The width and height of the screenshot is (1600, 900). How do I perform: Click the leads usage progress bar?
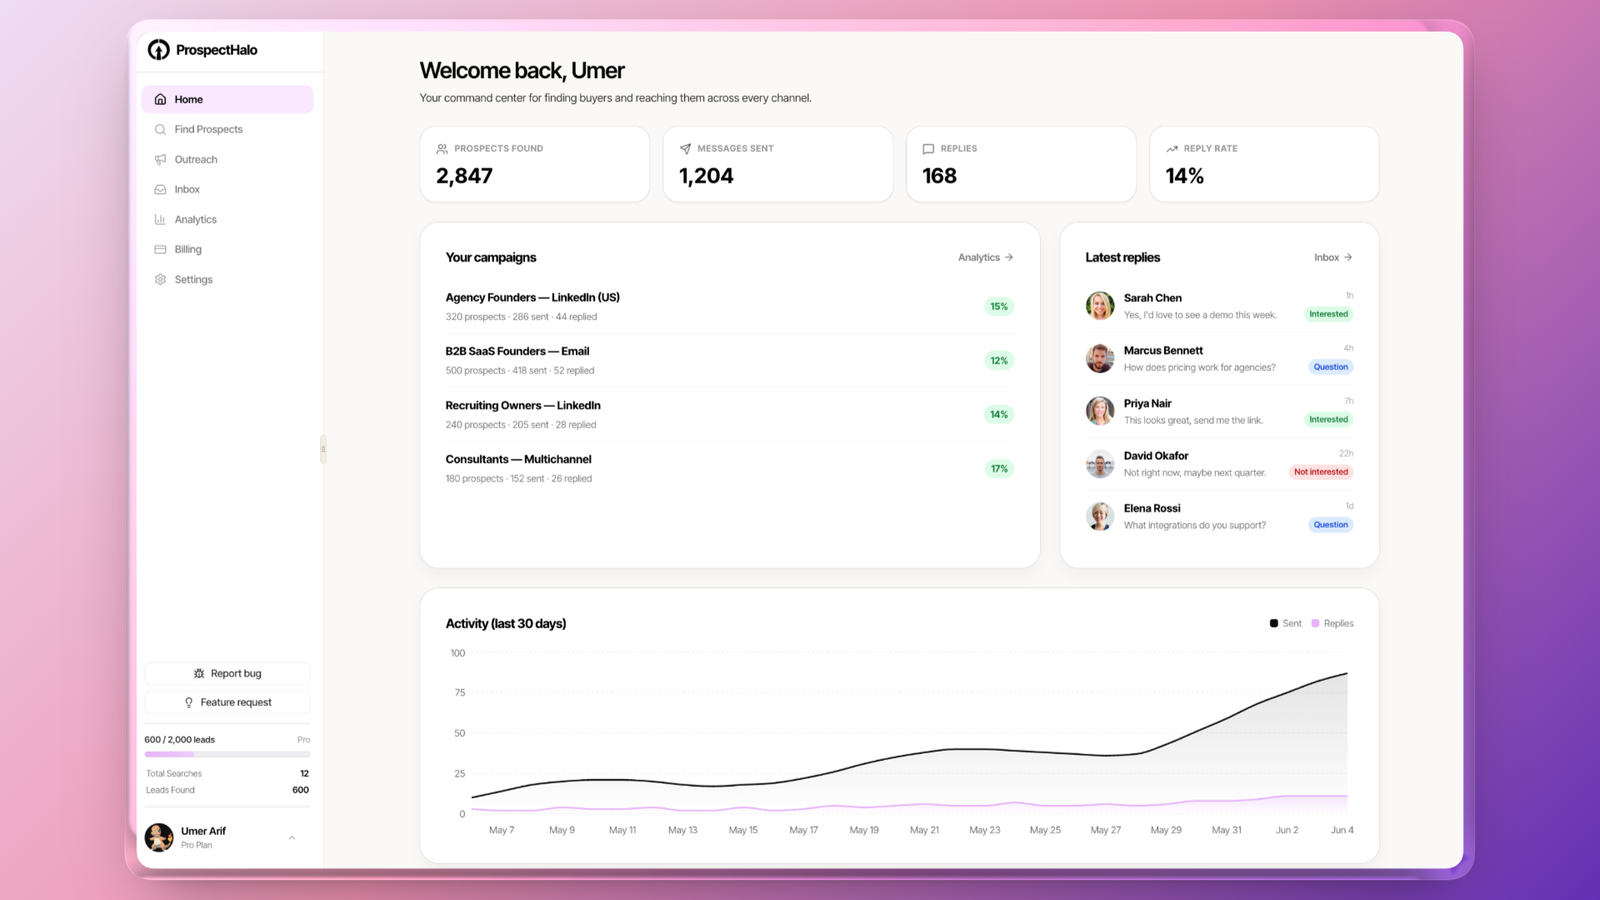228,754
